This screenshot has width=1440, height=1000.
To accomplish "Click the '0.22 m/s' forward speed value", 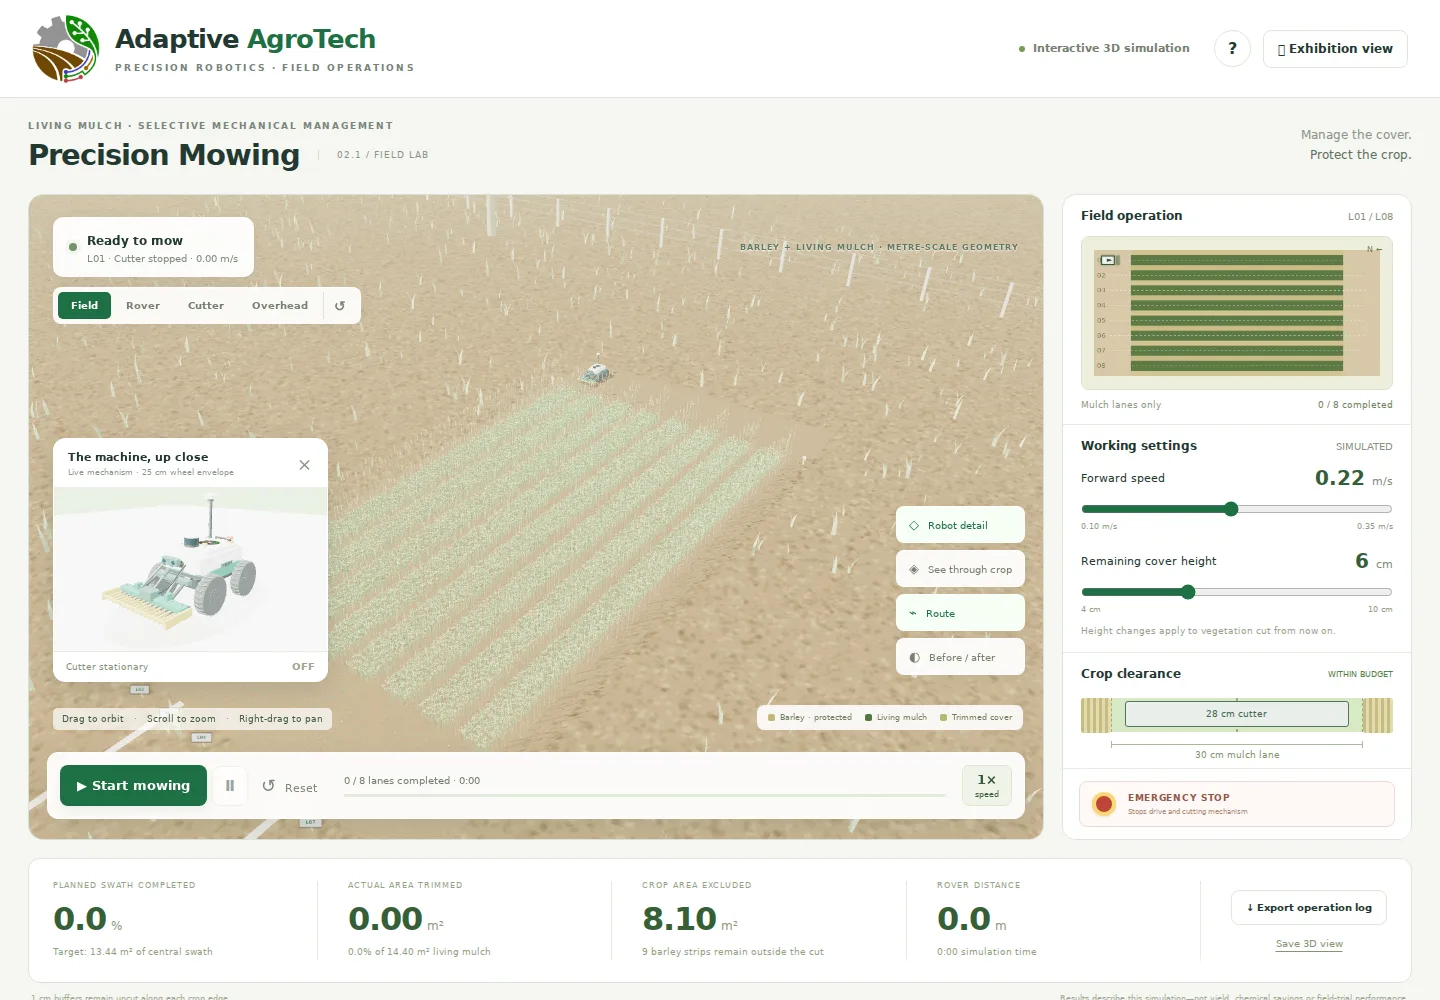I will (x=1353, y=478).
